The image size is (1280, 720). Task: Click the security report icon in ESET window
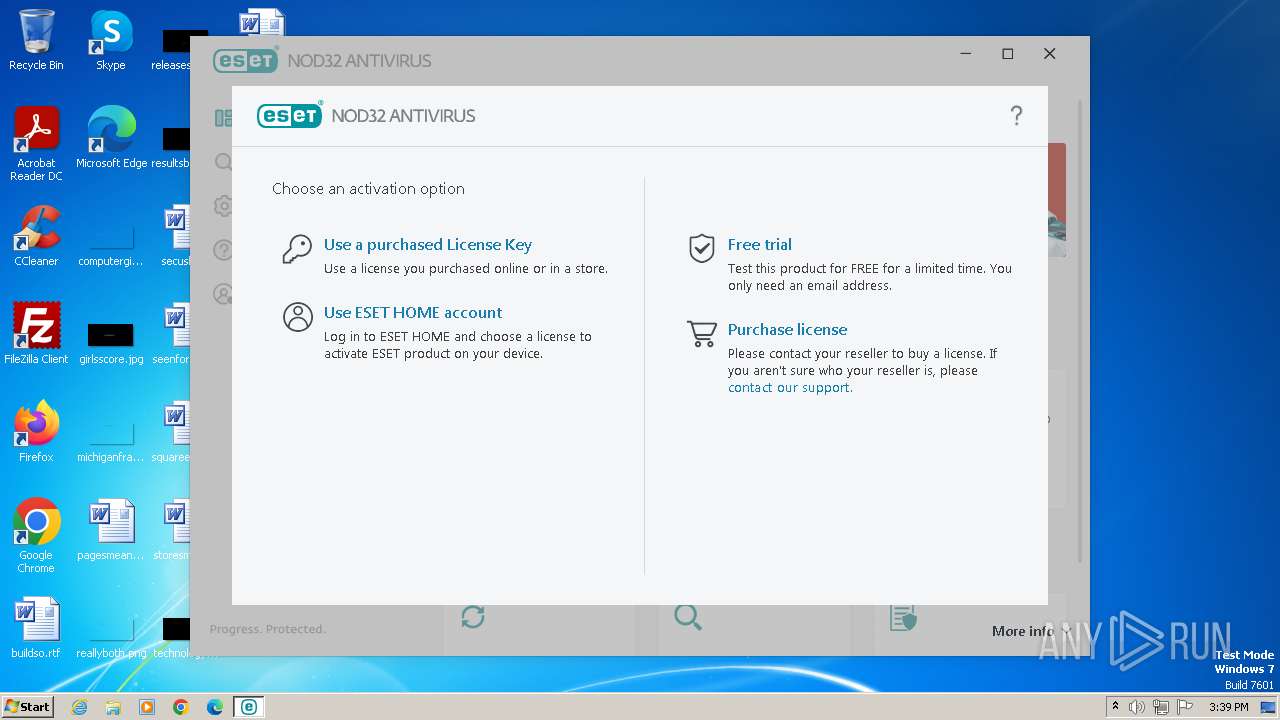click(x=903, y=617)
